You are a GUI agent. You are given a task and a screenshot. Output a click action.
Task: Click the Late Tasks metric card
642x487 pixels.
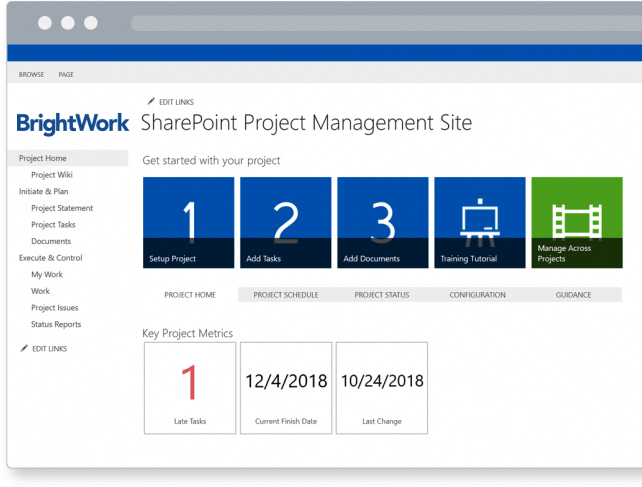click(x=190, y=388)
